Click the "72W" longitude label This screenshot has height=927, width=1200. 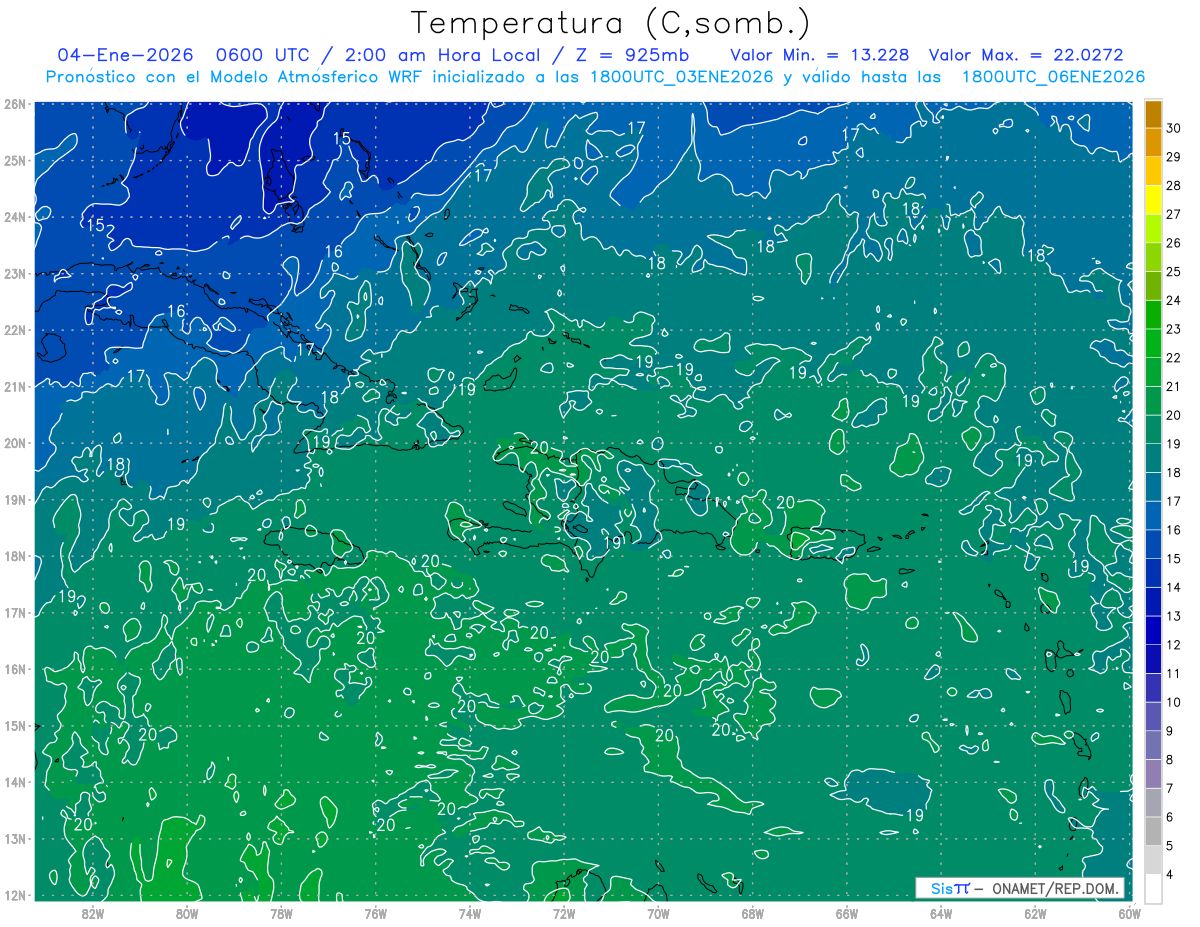[564, 913]
